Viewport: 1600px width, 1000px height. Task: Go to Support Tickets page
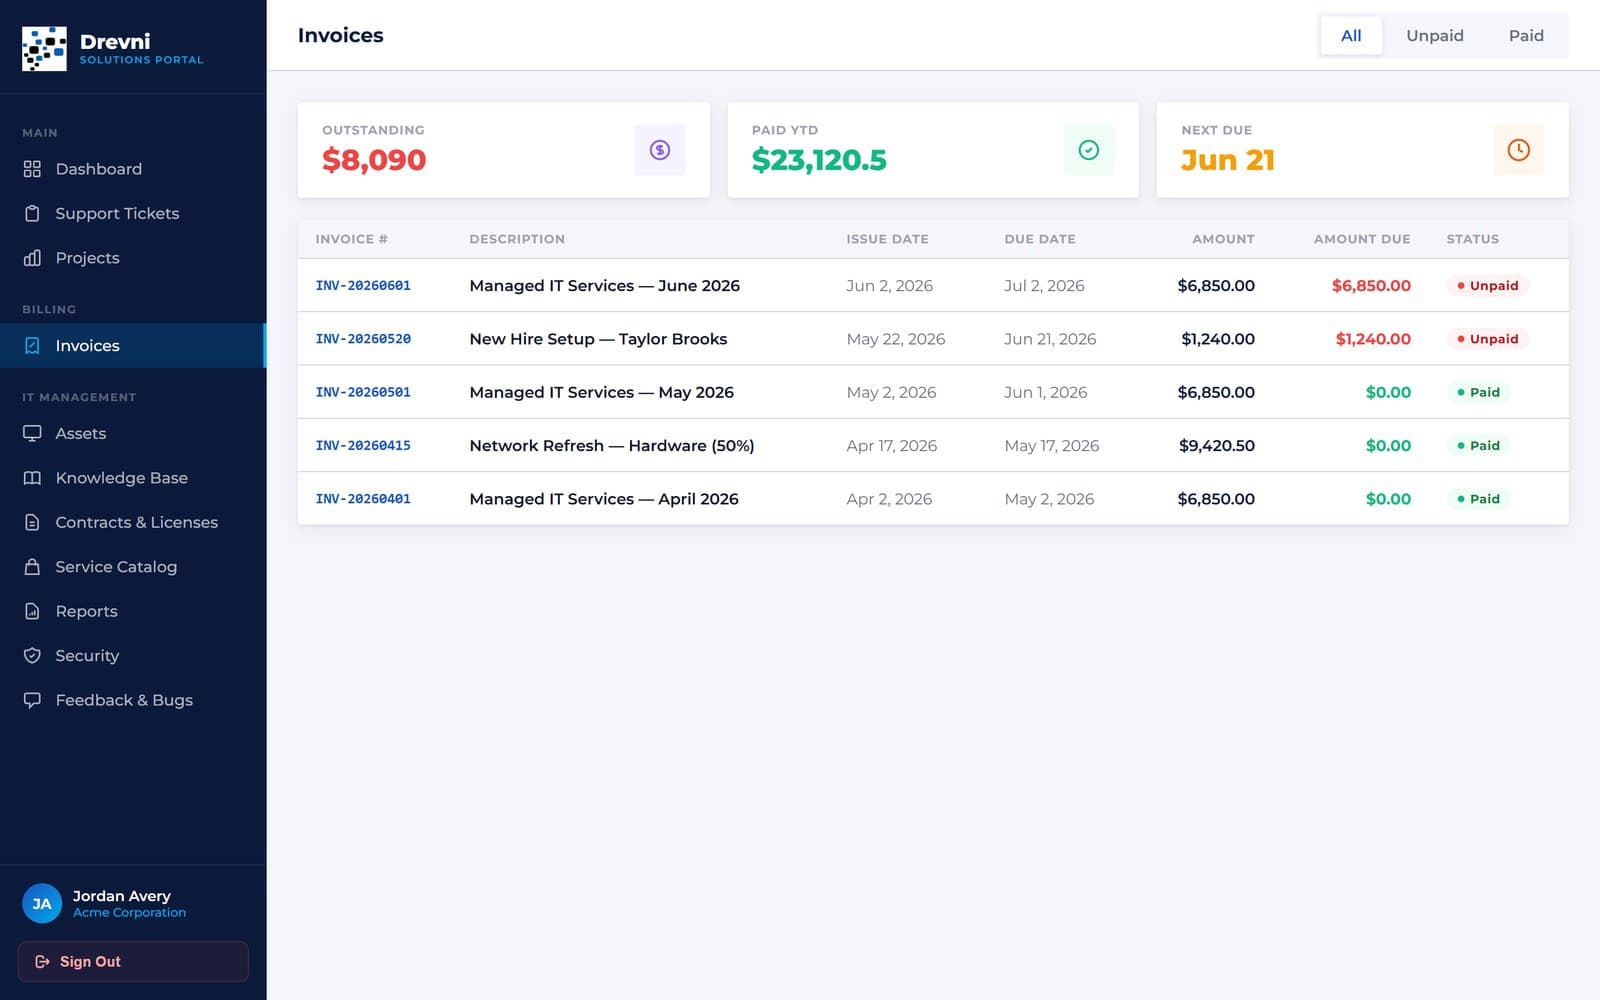coord(133,213)
